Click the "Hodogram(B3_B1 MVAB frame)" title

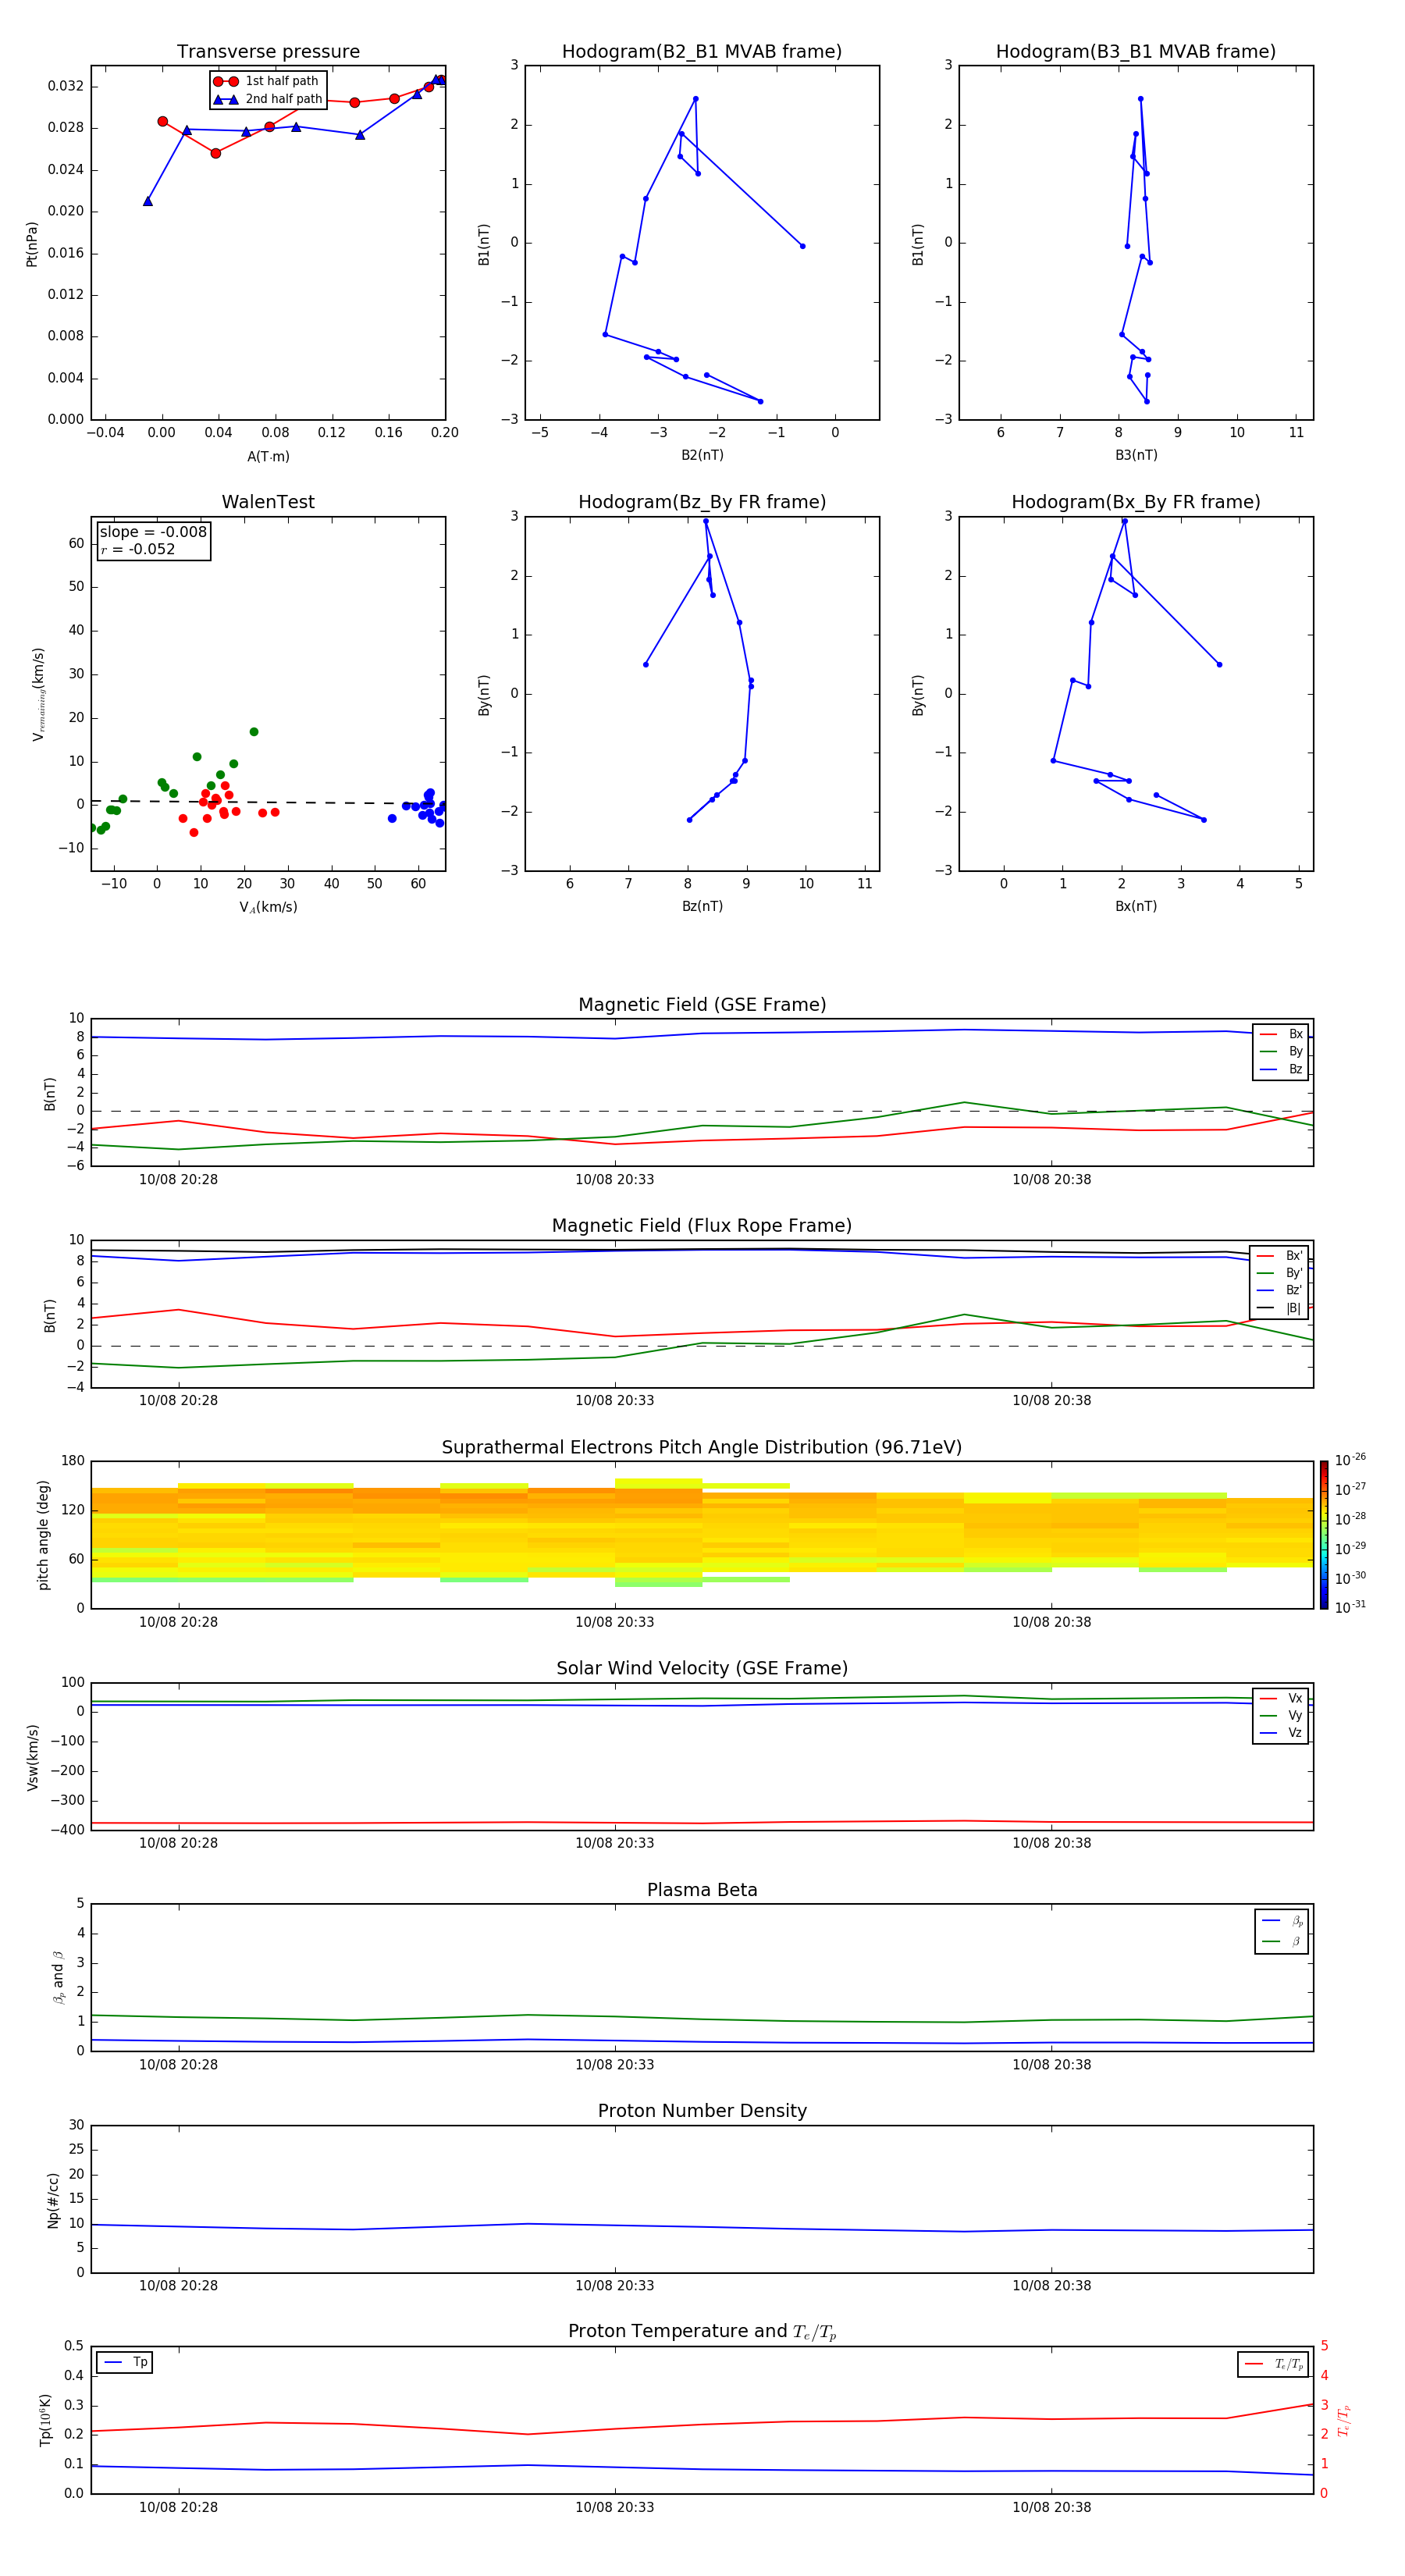(1136, 52)
